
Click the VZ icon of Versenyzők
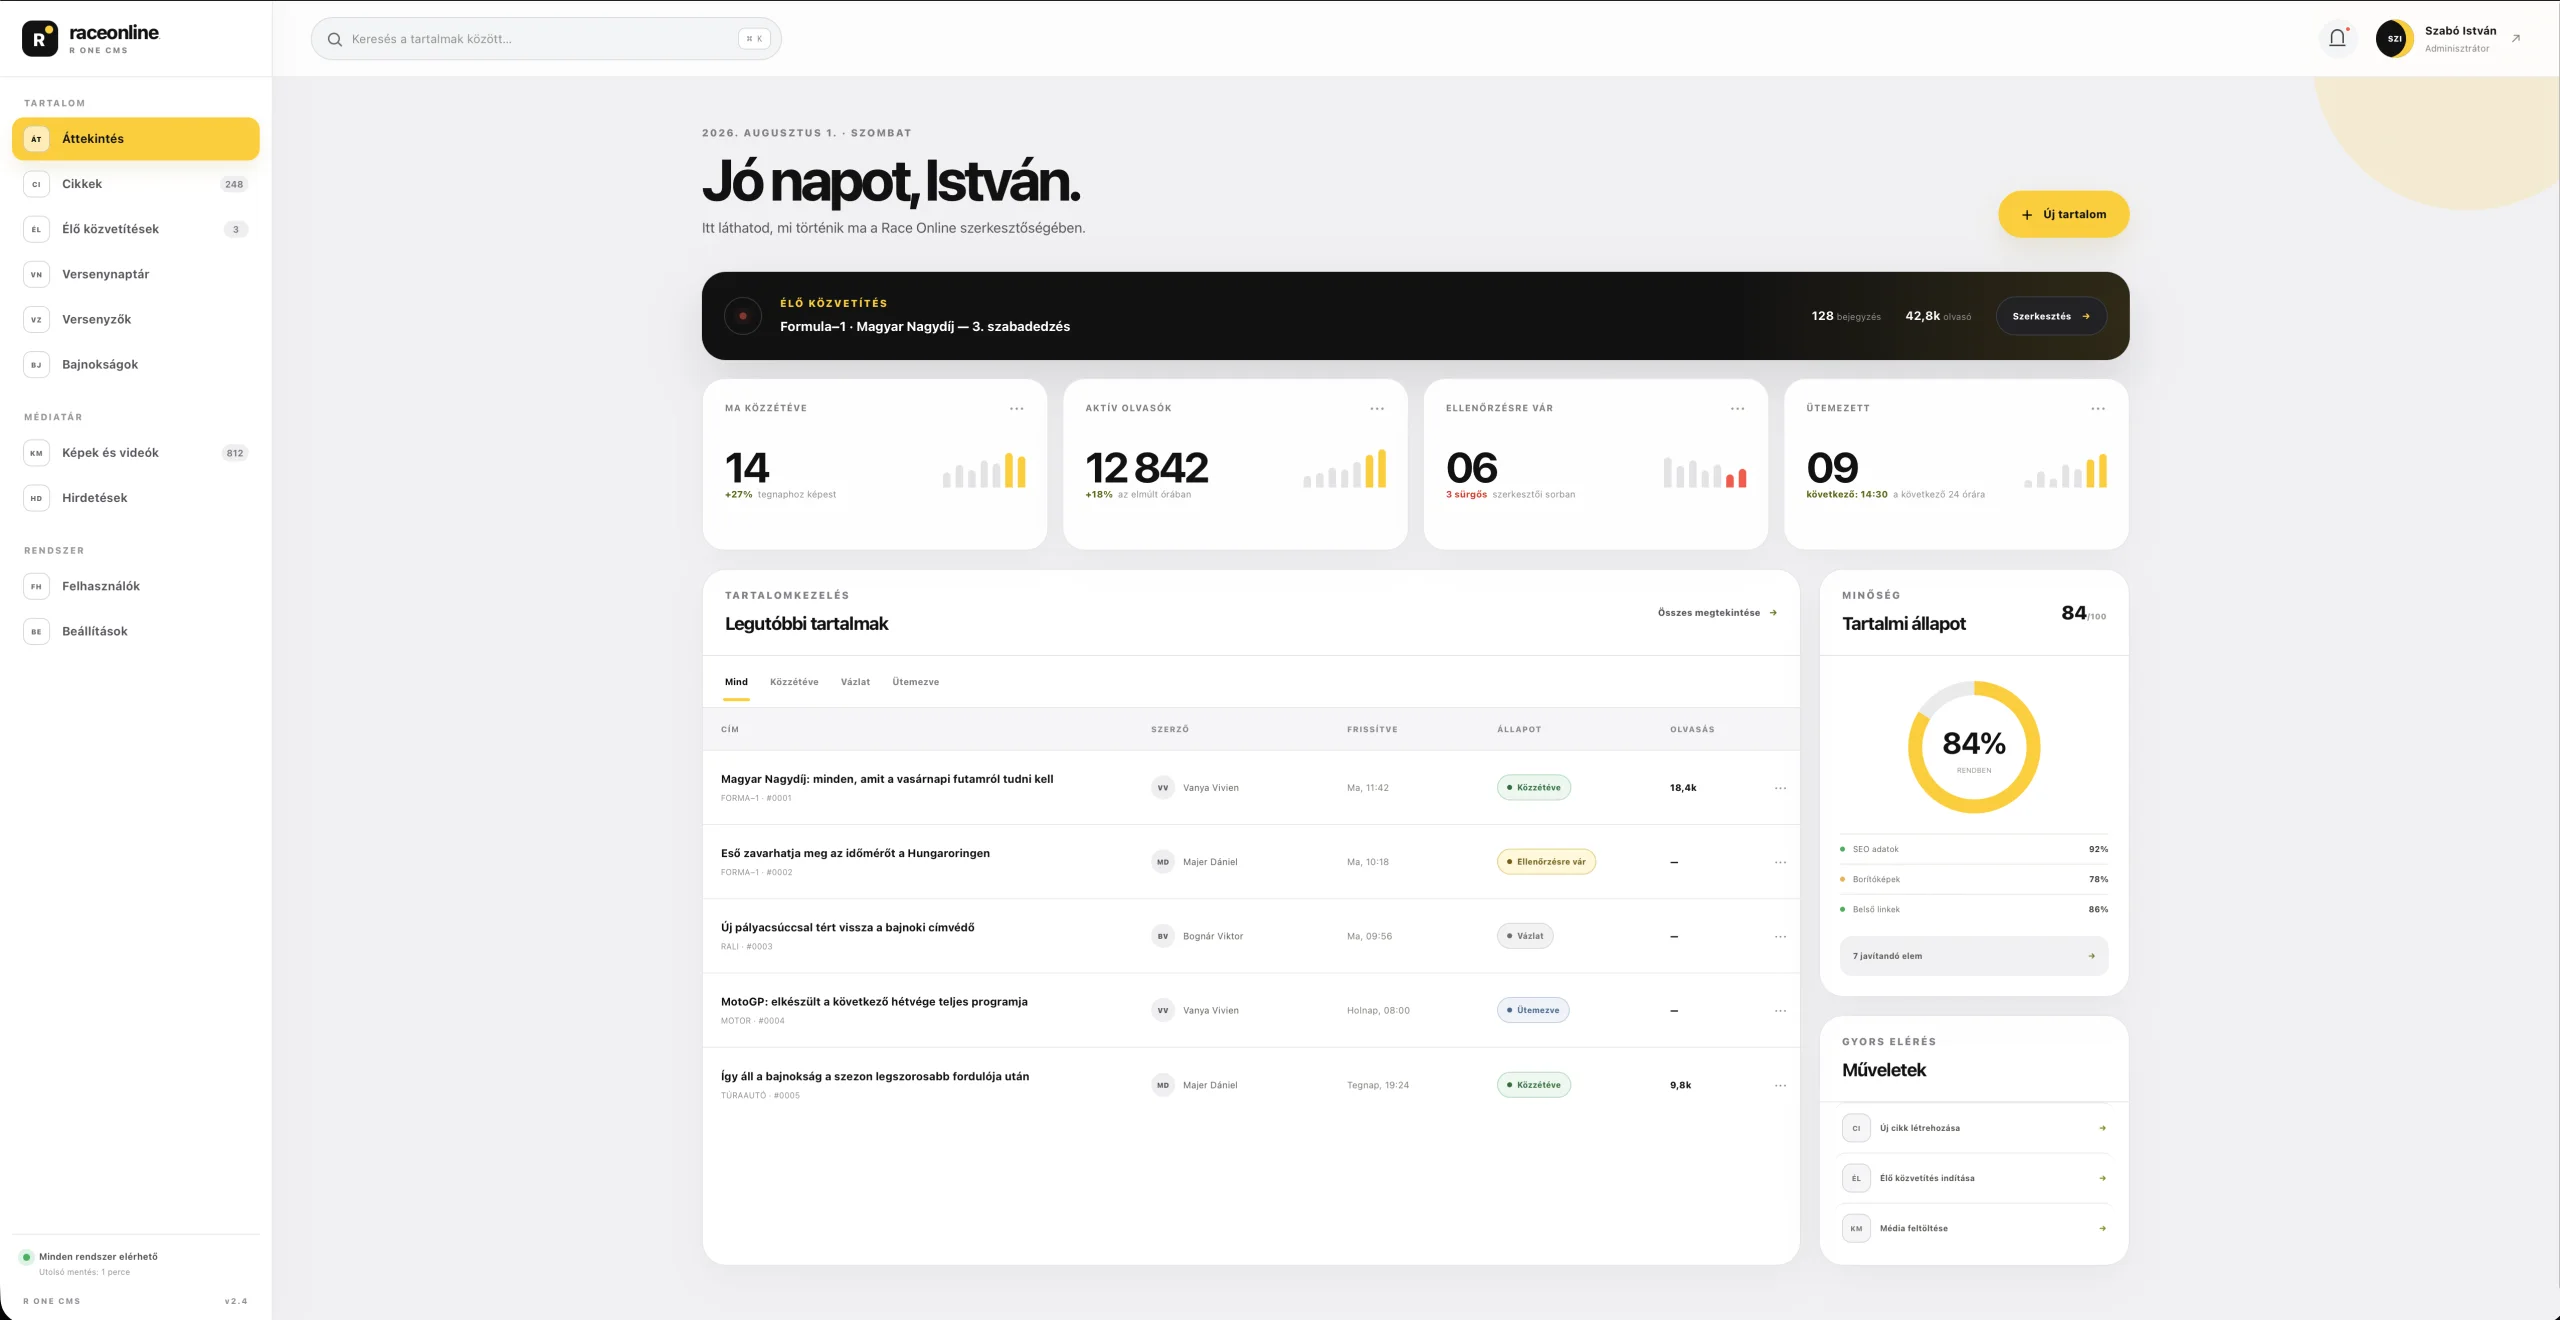click(x=36, y=319)
